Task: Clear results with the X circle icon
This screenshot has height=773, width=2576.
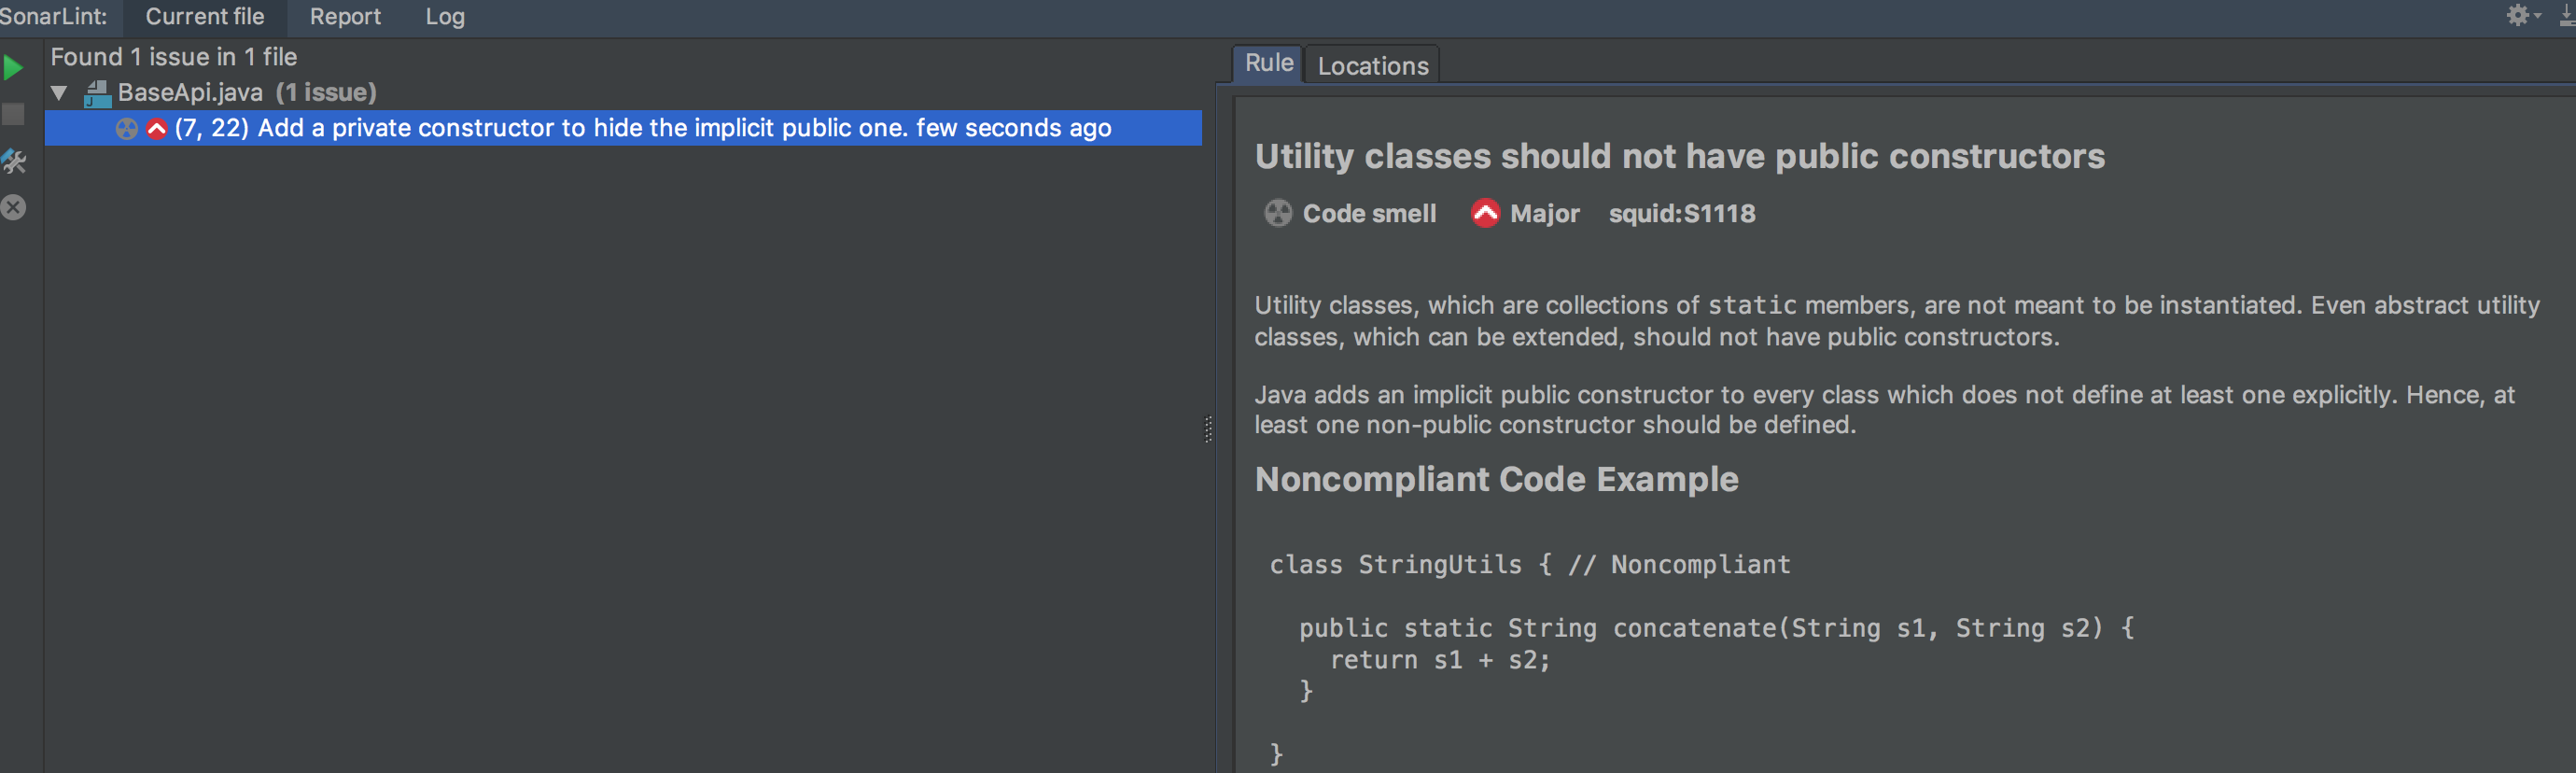Action: click(13, 208)
